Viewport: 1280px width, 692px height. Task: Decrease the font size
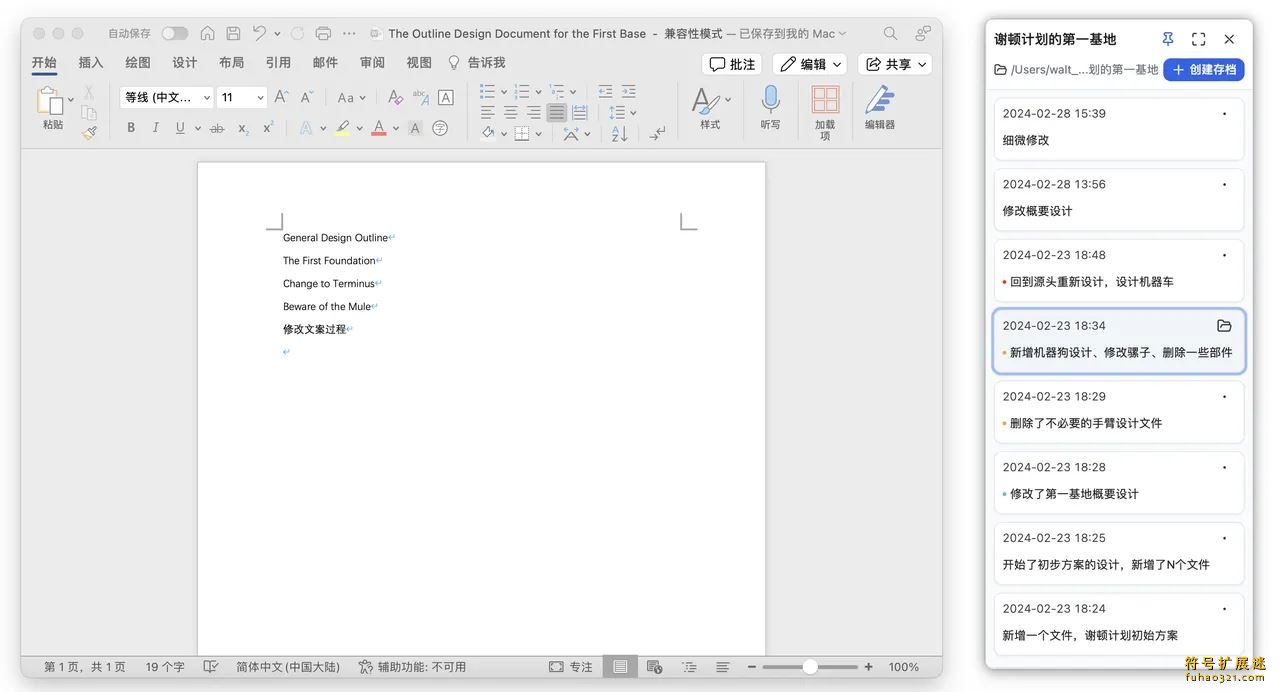[x=307, y=97]
